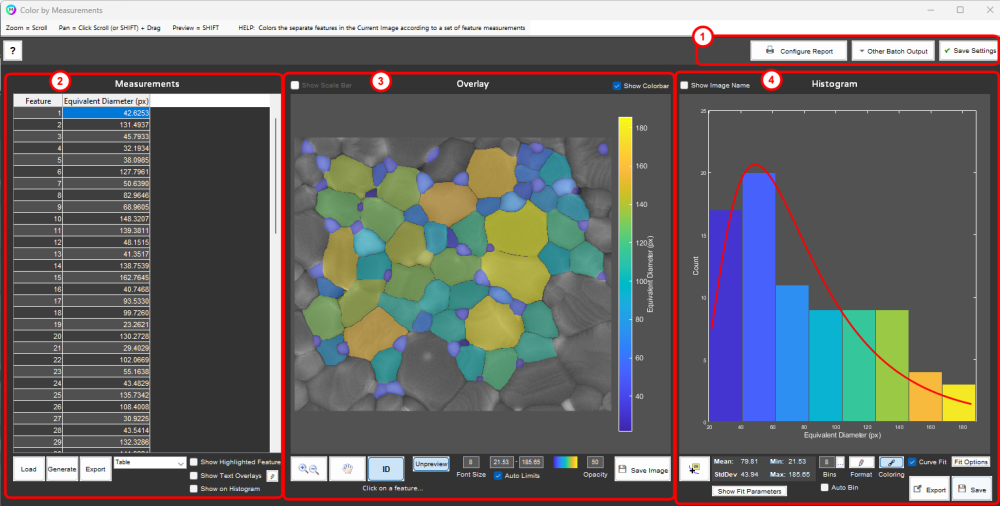Select the cell 42.8253
This screenshot has height=506, width=1000.
[107, 113]
